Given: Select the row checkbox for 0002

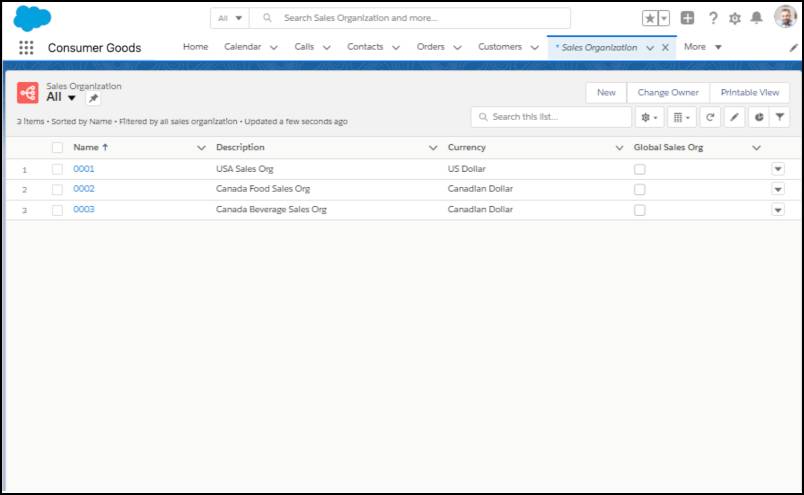Looking at the screenshot, I should point(57,189).
